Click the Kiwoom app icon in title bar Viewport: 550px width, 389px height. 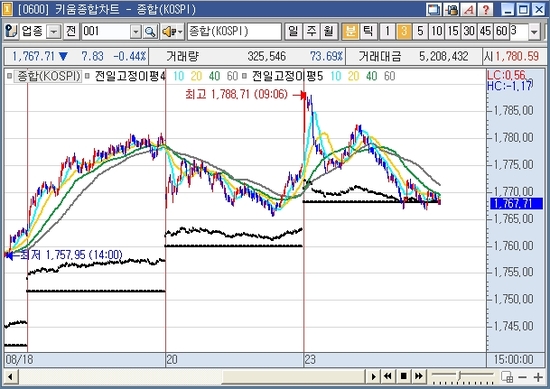(7, 9)
